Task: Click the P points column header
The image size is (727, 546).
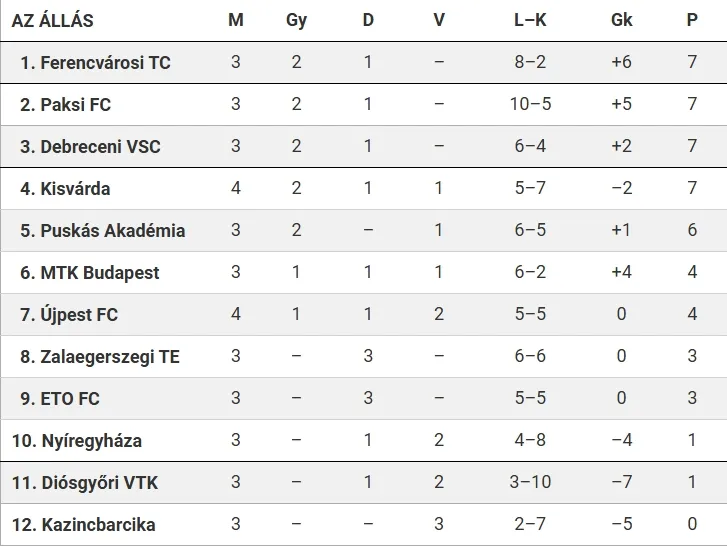Action: (x=692, y=20)
